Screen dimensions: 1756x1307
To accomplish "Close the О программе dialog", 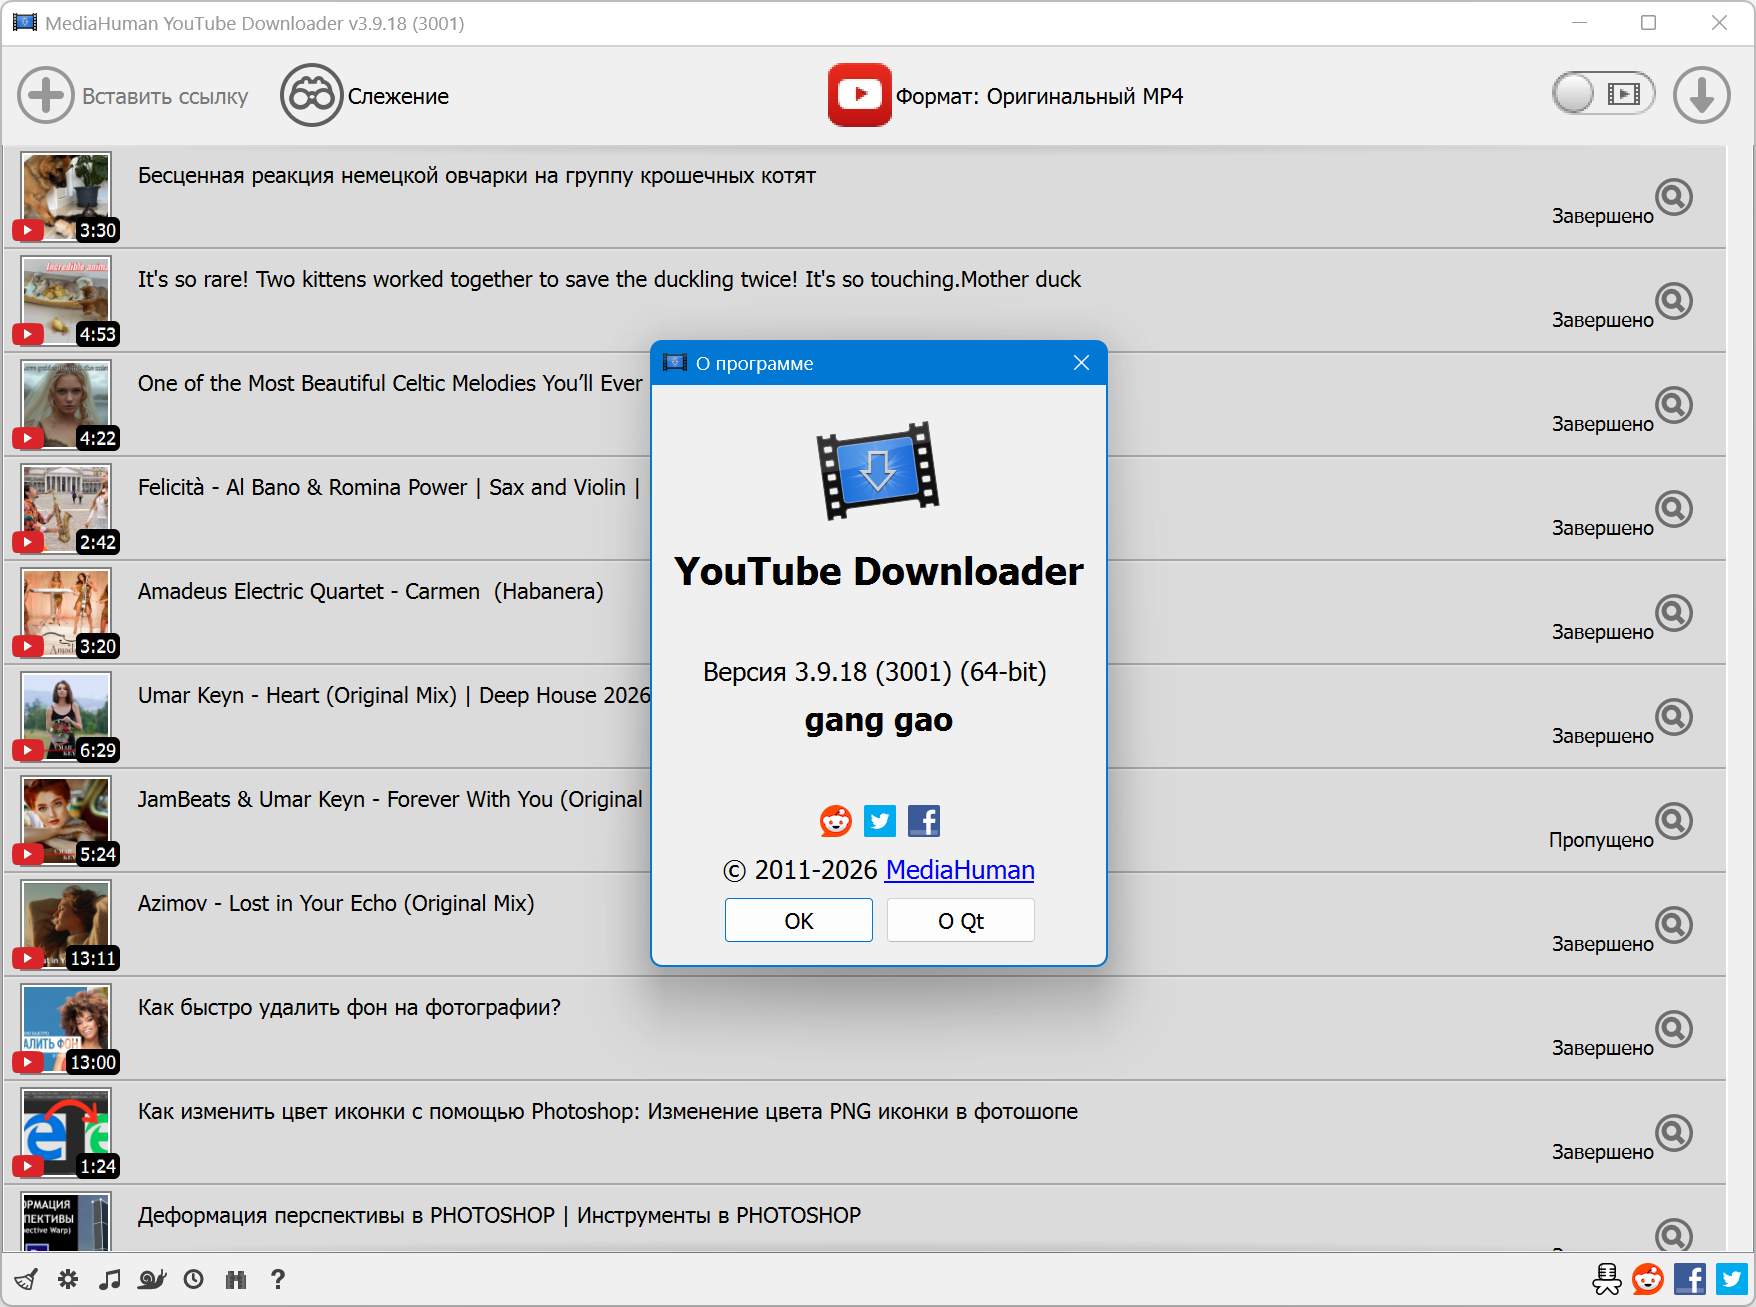I will tap(1081, 363).
